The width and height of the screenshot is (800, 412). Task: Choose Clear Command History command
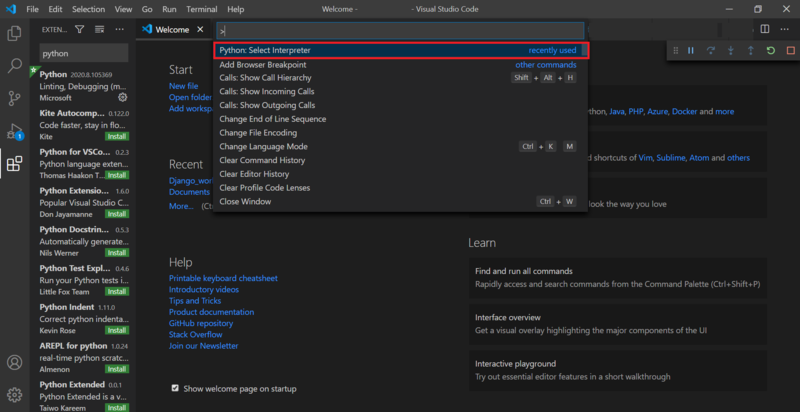(x=401, y=160)
